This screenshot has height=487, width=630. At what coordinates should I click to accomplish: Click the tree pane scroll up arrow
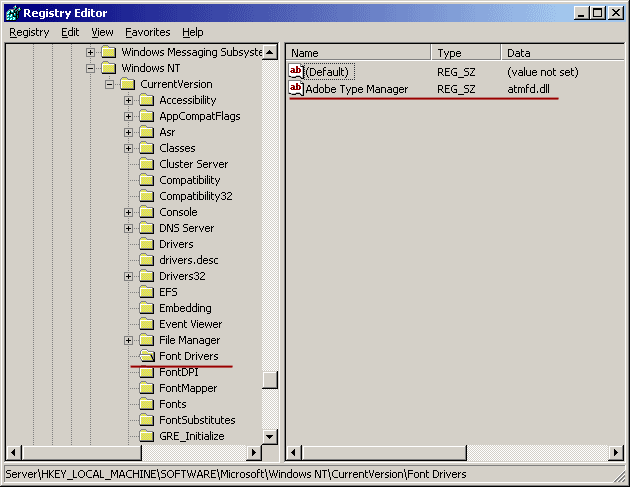click(270, 52)
